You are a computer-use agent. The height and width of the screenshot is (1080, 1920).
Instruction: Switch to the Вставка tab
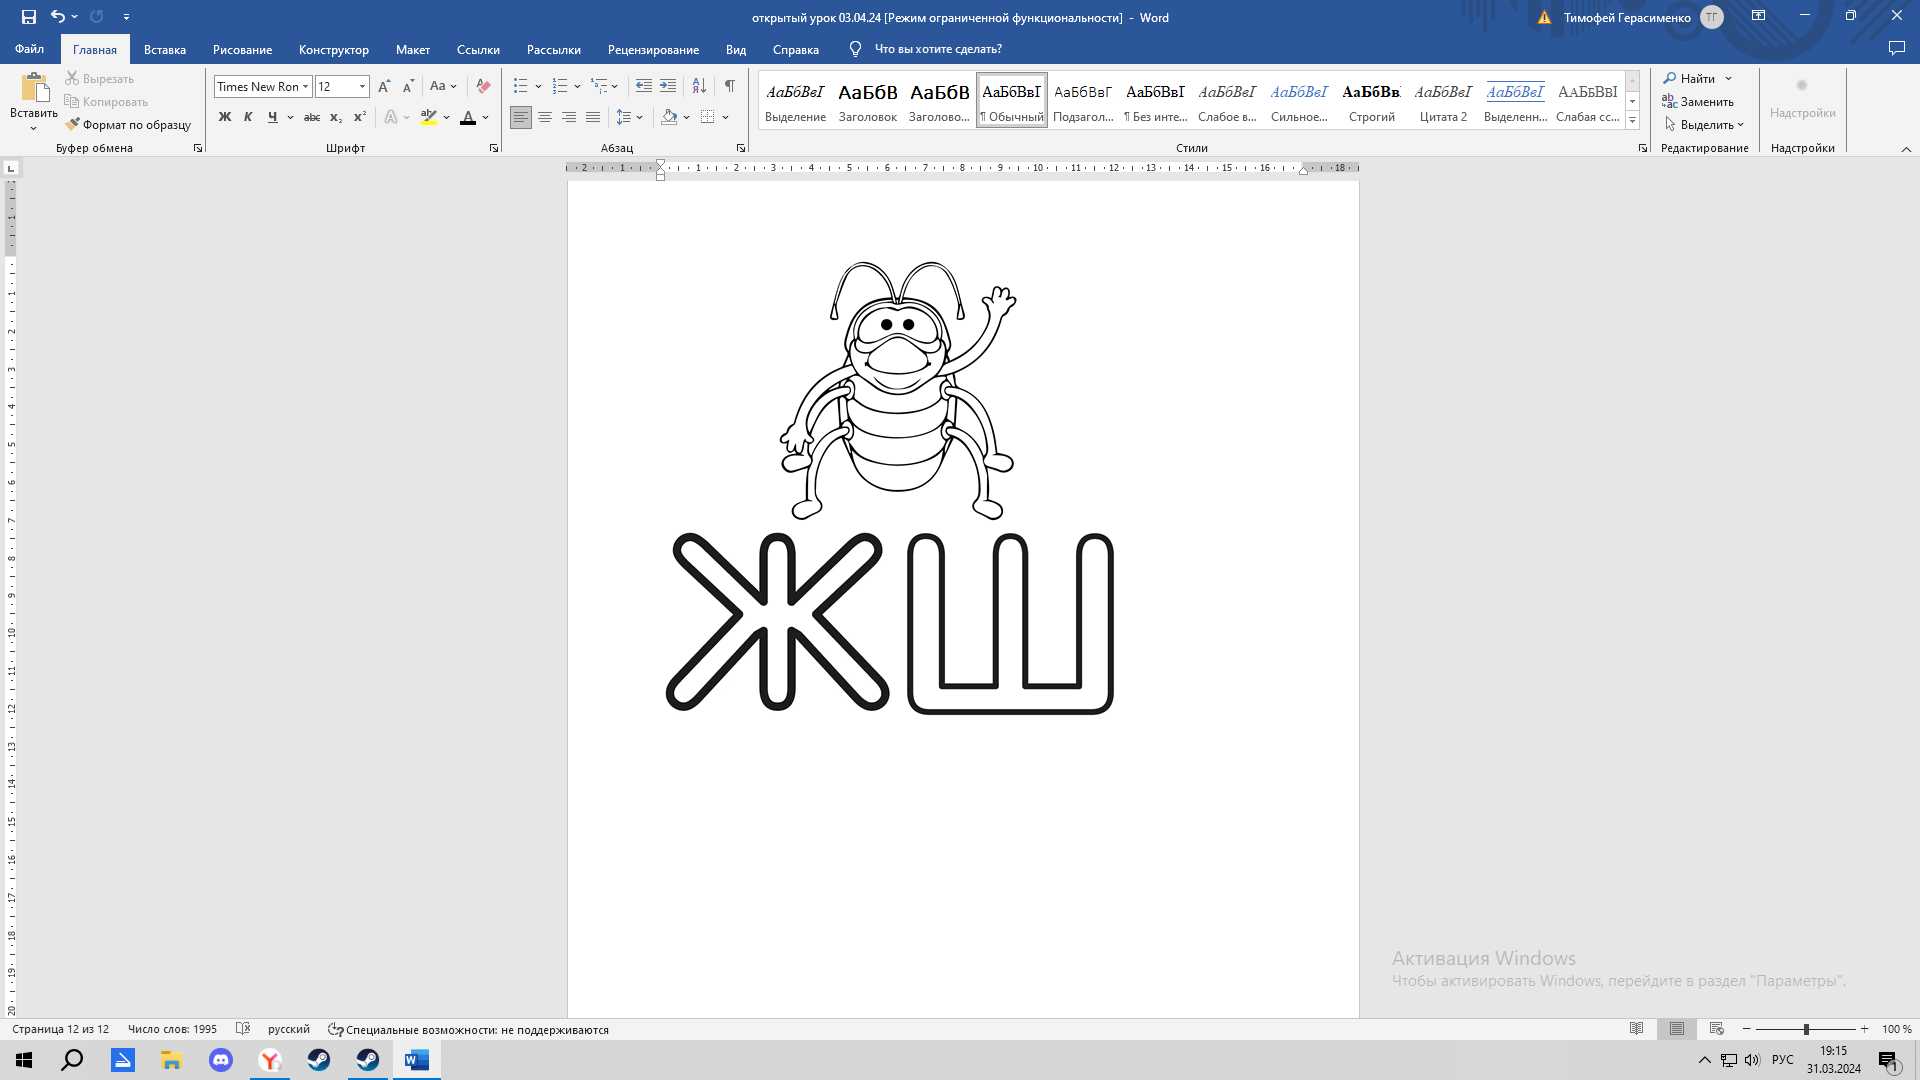point(165,49)
